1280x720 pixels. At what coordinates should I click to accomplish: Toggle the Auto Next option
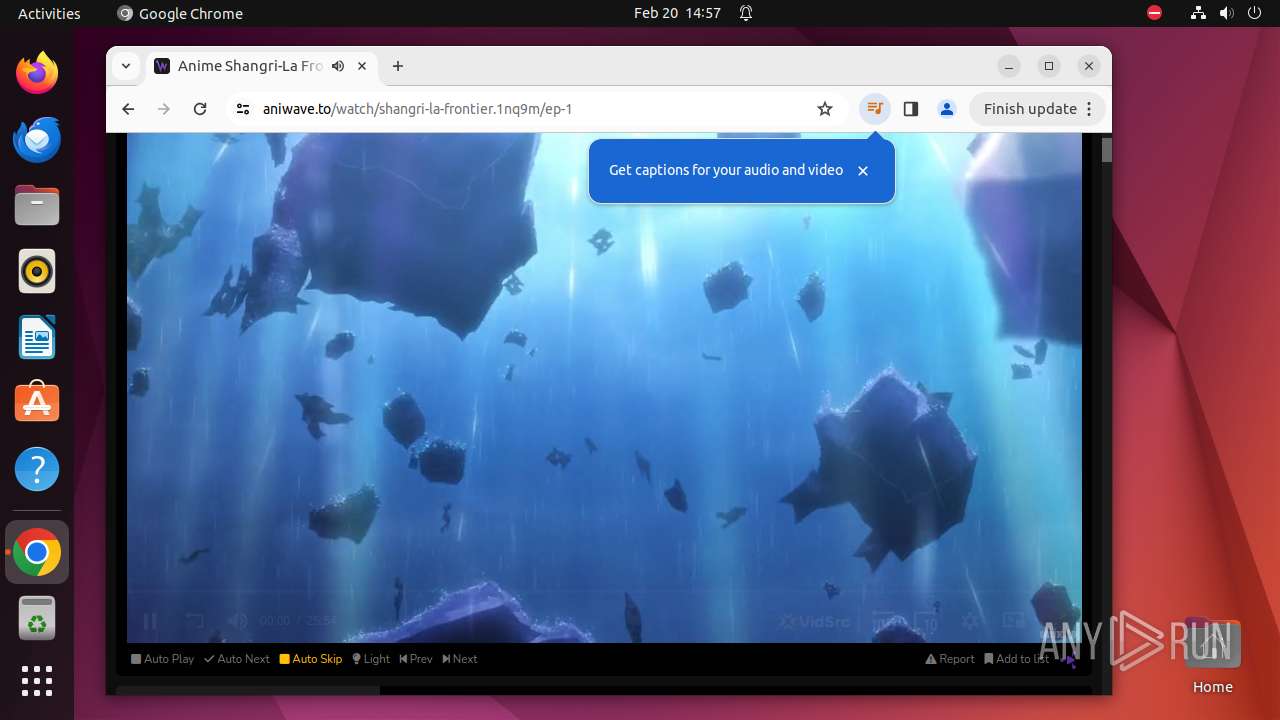237,659
